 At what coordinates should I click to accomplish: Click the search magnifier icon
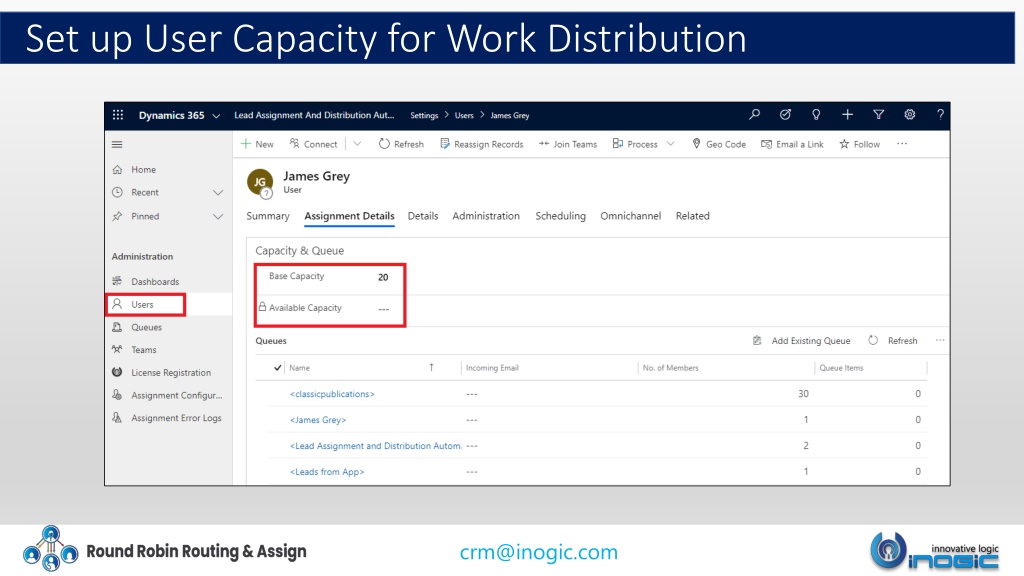pyautogui.click(x=754, y=115)
